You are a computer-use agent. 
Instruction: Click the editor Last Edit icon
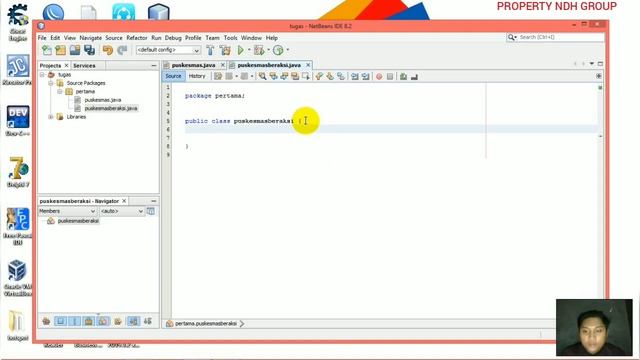218,76
